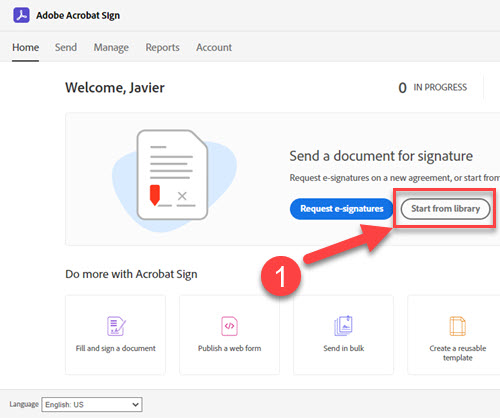Open the Reports tab

162,48
